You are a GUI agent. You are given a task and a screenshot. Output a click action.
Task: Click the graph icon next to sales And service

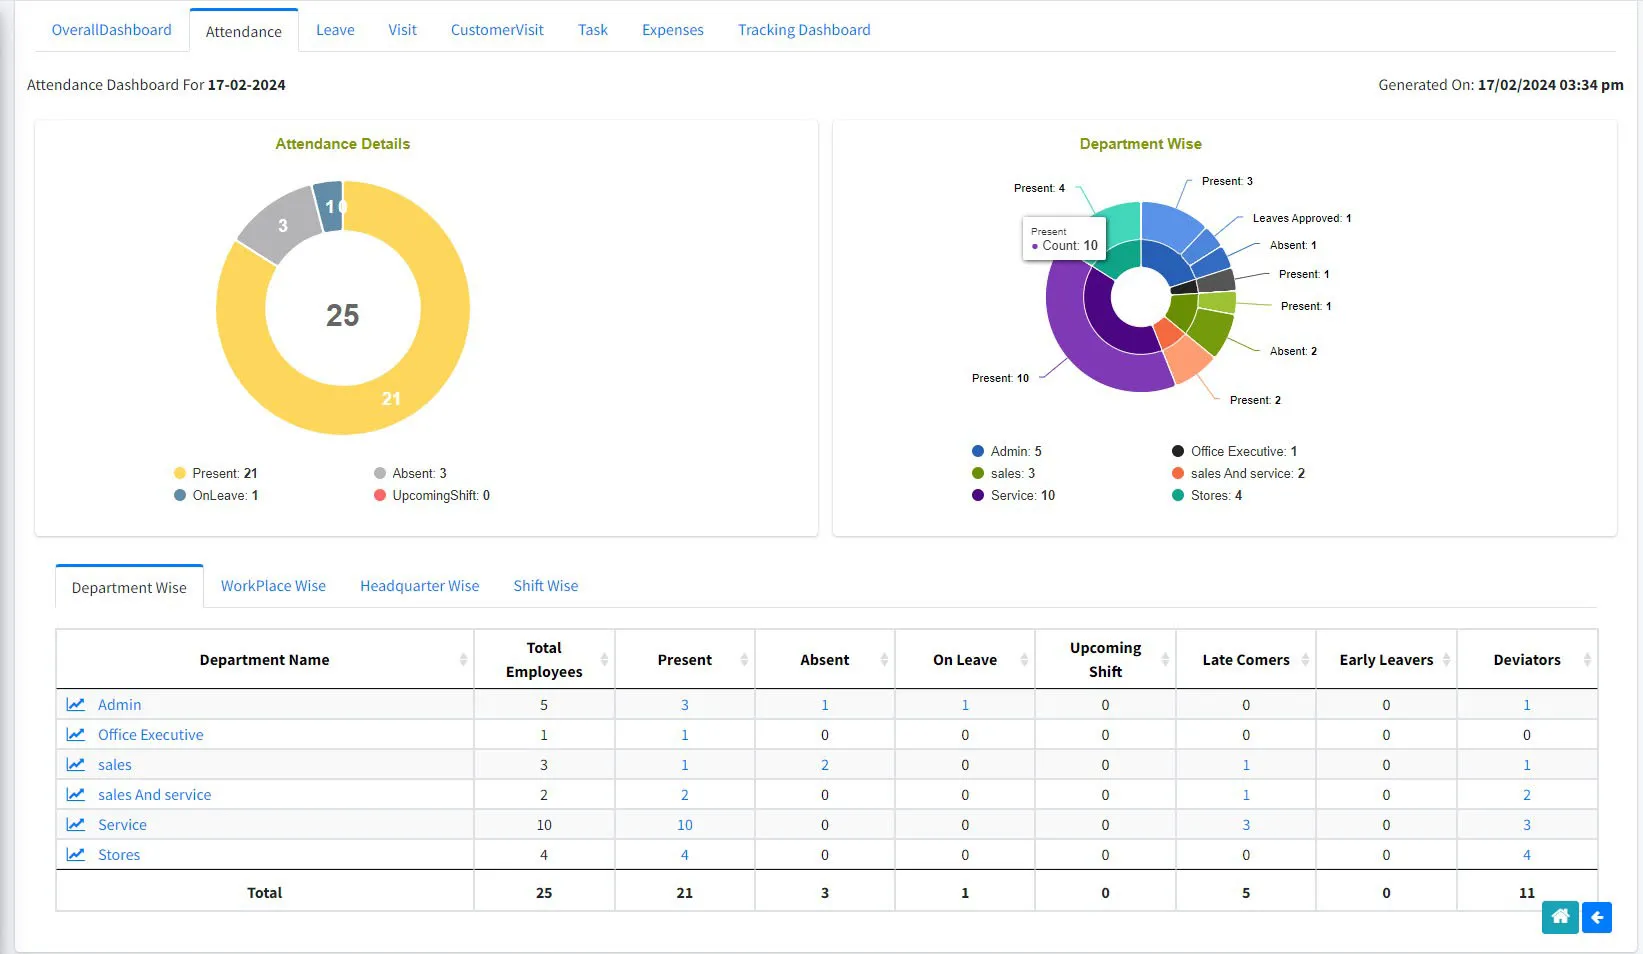[x=77, y=794]
